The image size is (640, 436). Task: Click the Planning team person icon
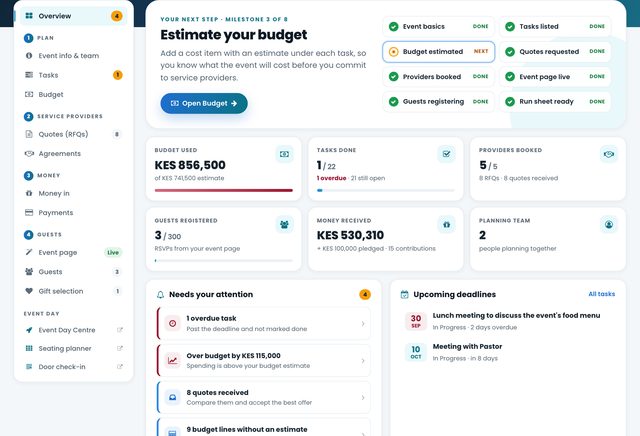pyautogui.click(x=609, y=225)
